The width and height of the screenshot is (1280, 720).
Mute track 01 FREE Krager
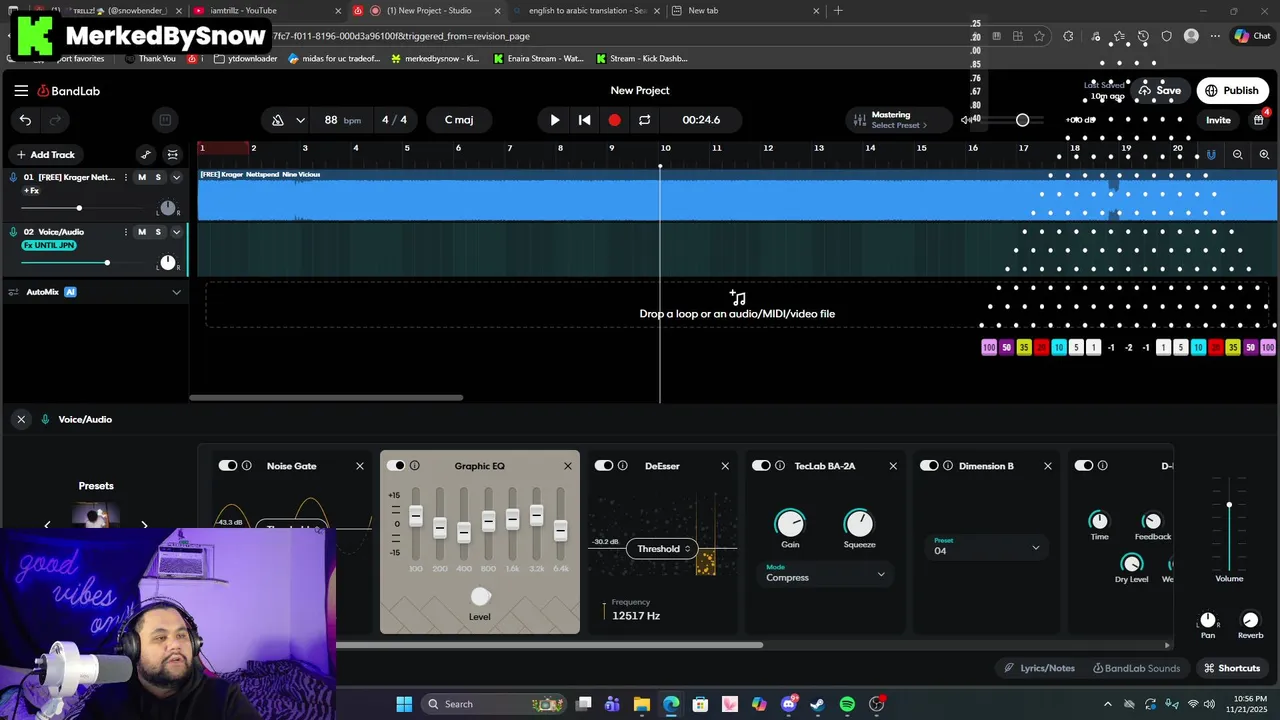click(142, 177)
